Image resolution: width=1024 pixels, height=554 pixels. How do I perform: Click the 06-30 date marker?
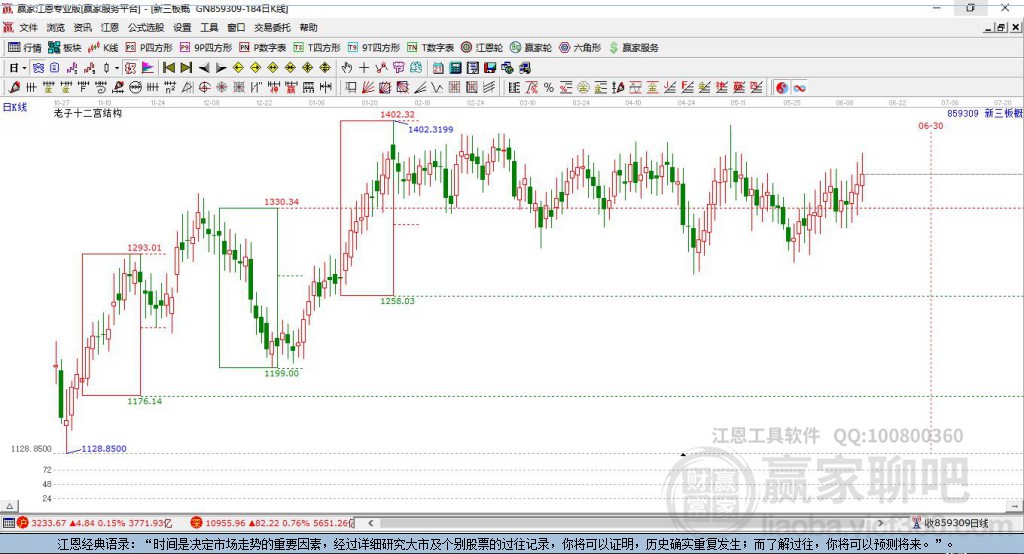click(x=931, y=126)
